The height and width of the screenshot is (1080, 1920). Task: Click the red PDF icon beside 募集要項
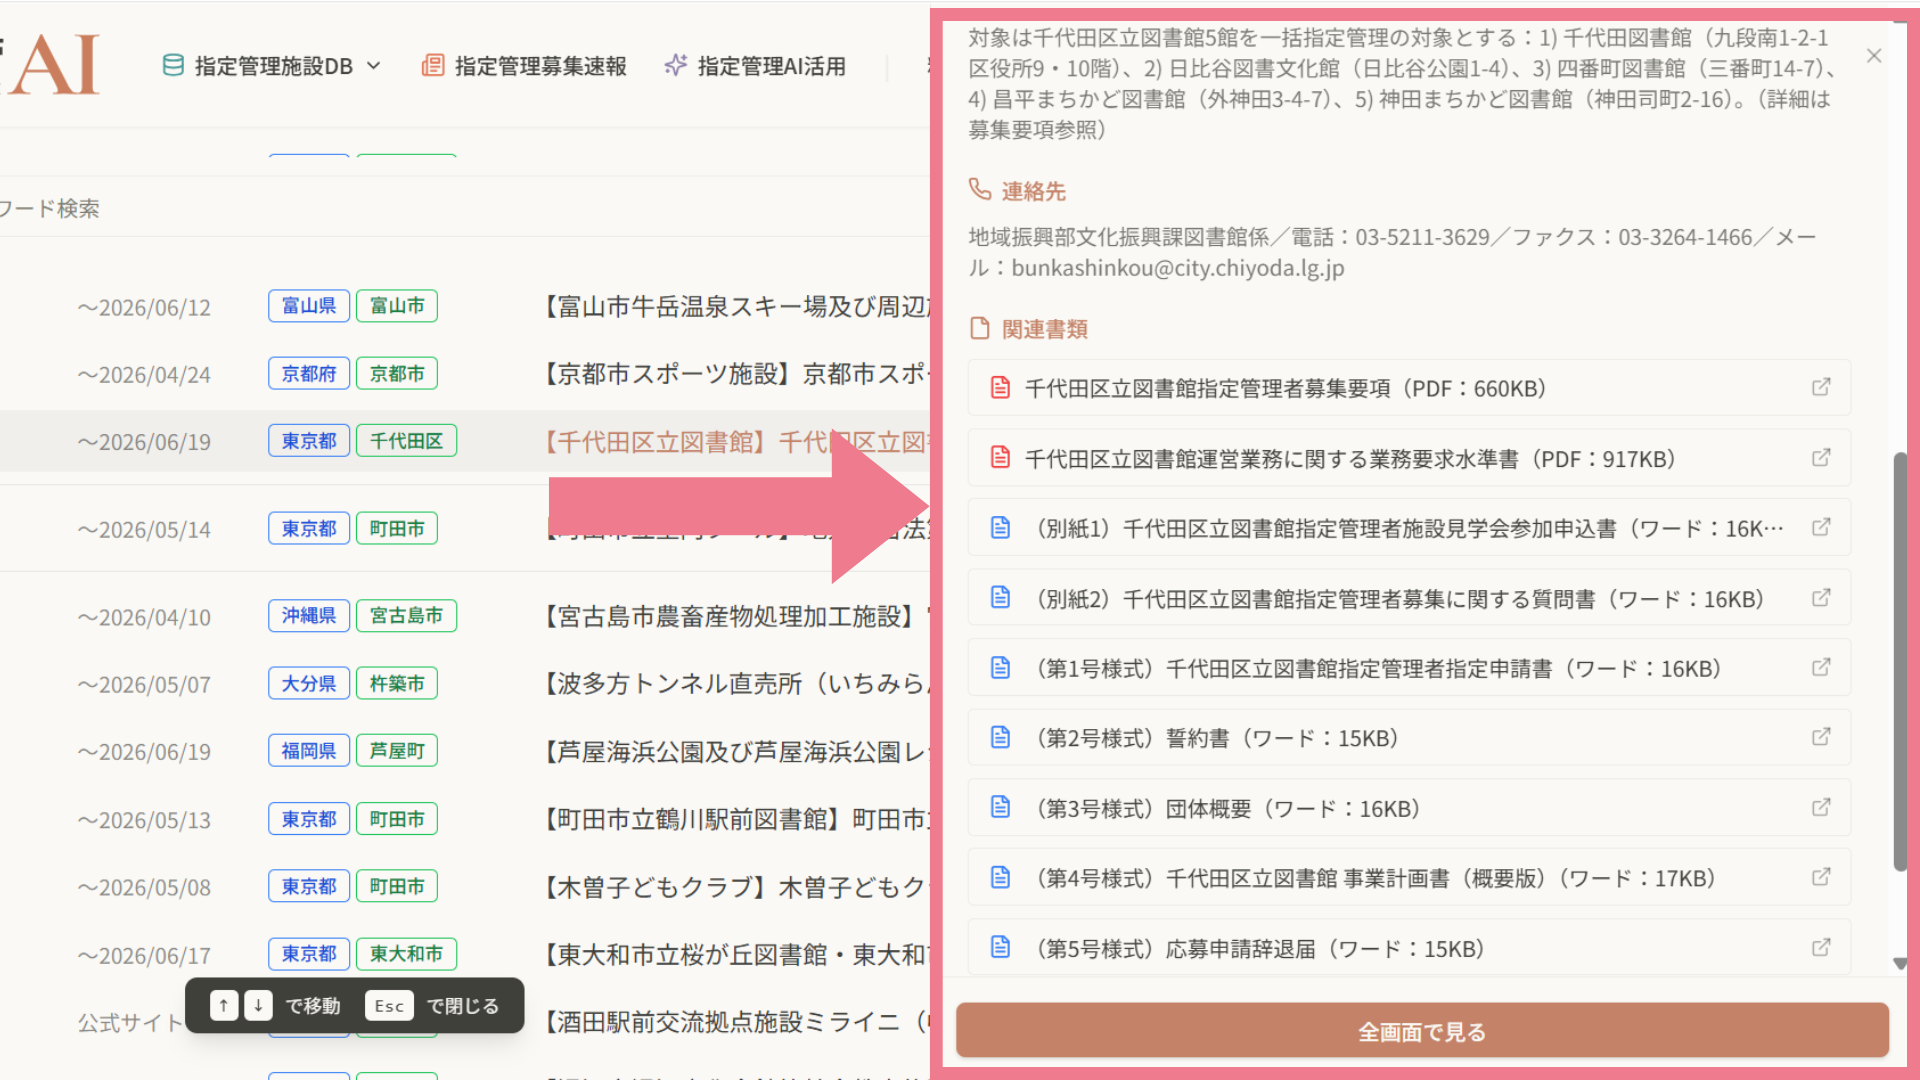(x=999, y=388)
